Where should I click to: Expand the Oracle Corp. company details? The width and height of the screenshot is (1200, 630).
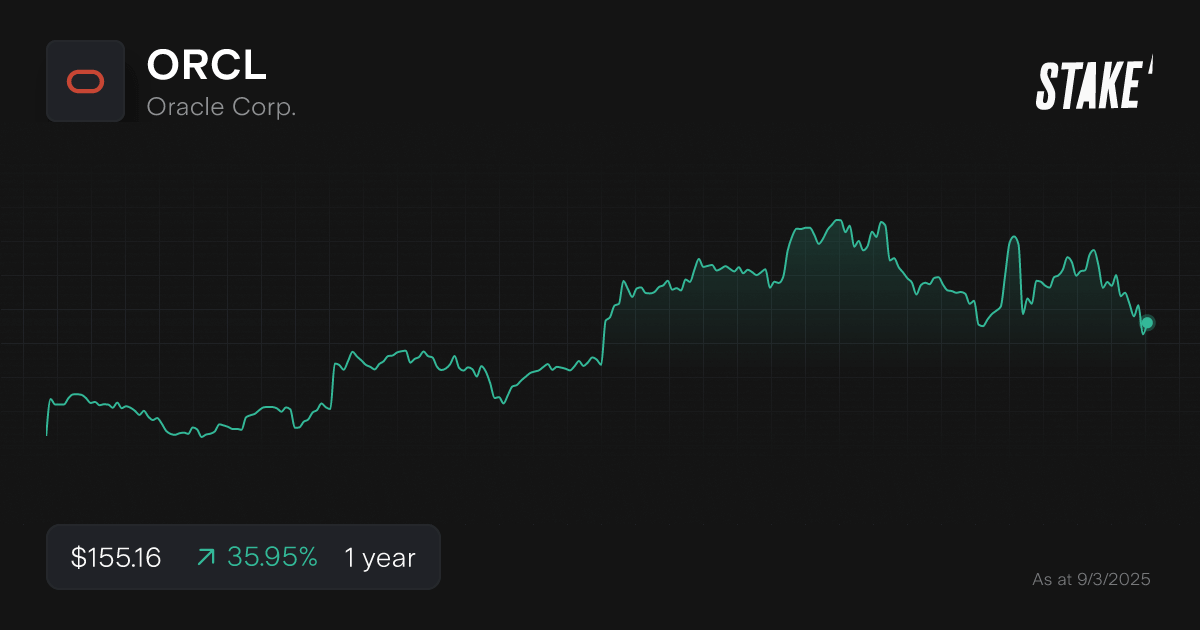[x=221, y=106]
